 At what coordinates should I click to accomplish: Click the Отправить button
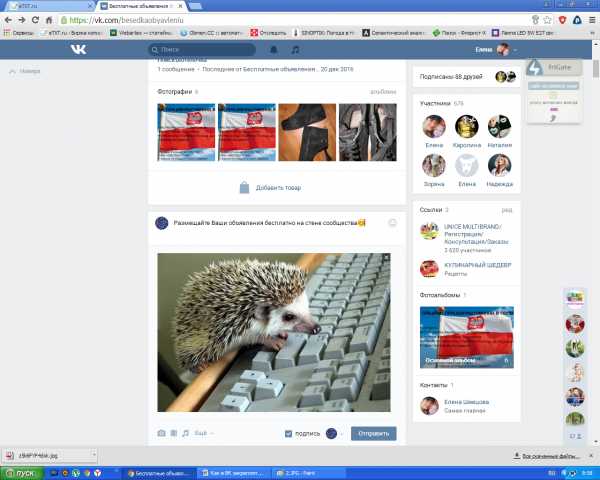click(373, 434)
